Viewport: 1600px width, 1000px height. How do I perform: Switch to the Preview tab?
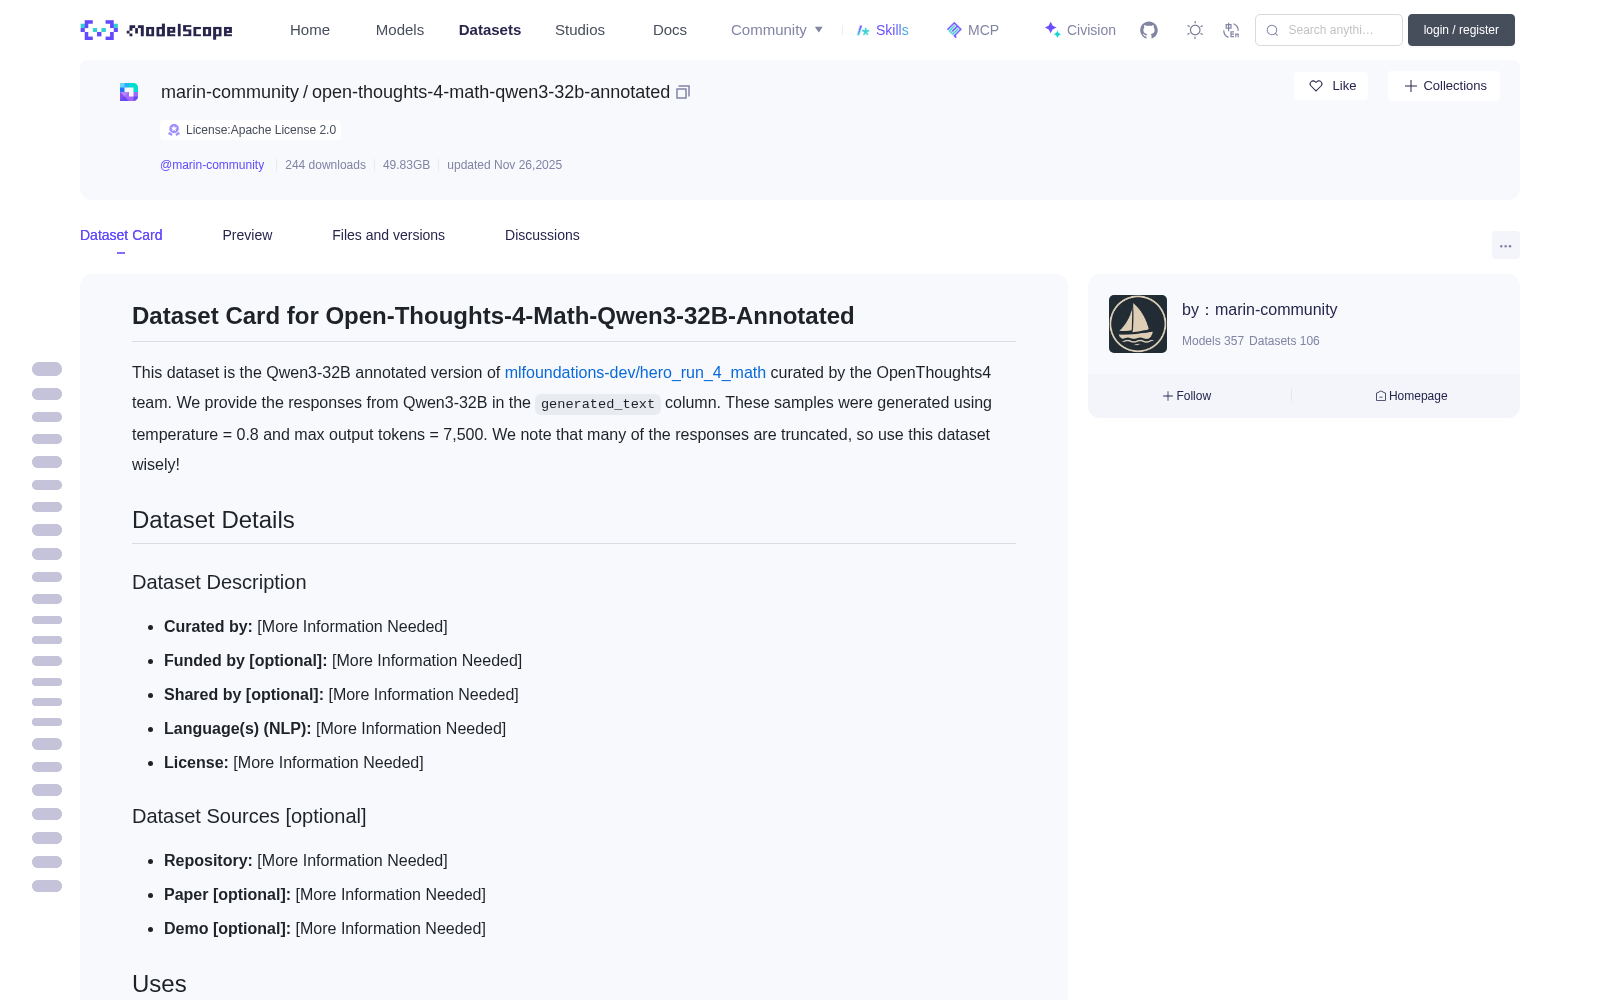[x=247, y=235]
